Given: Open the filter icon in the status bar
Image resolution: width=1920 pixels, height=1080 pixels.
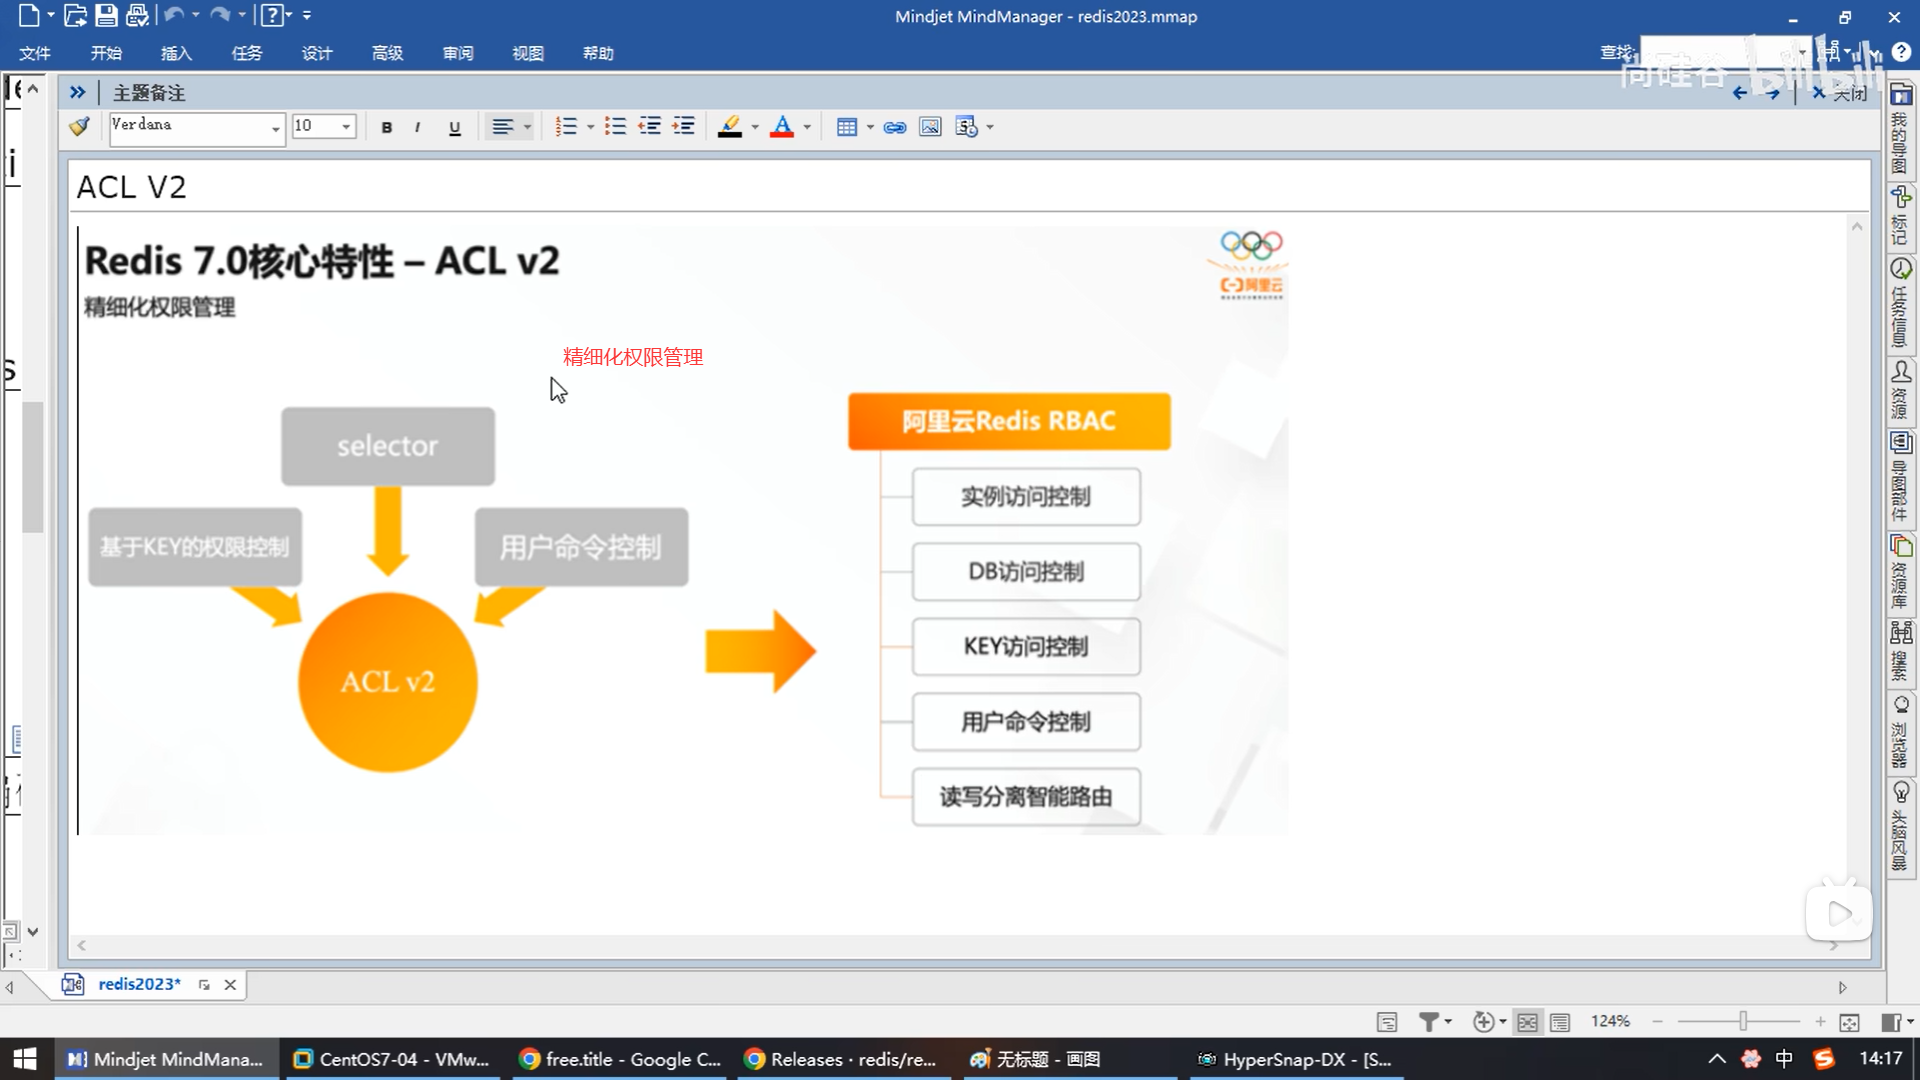Looking at the screenshot, I should (x=1429, y=1022).
